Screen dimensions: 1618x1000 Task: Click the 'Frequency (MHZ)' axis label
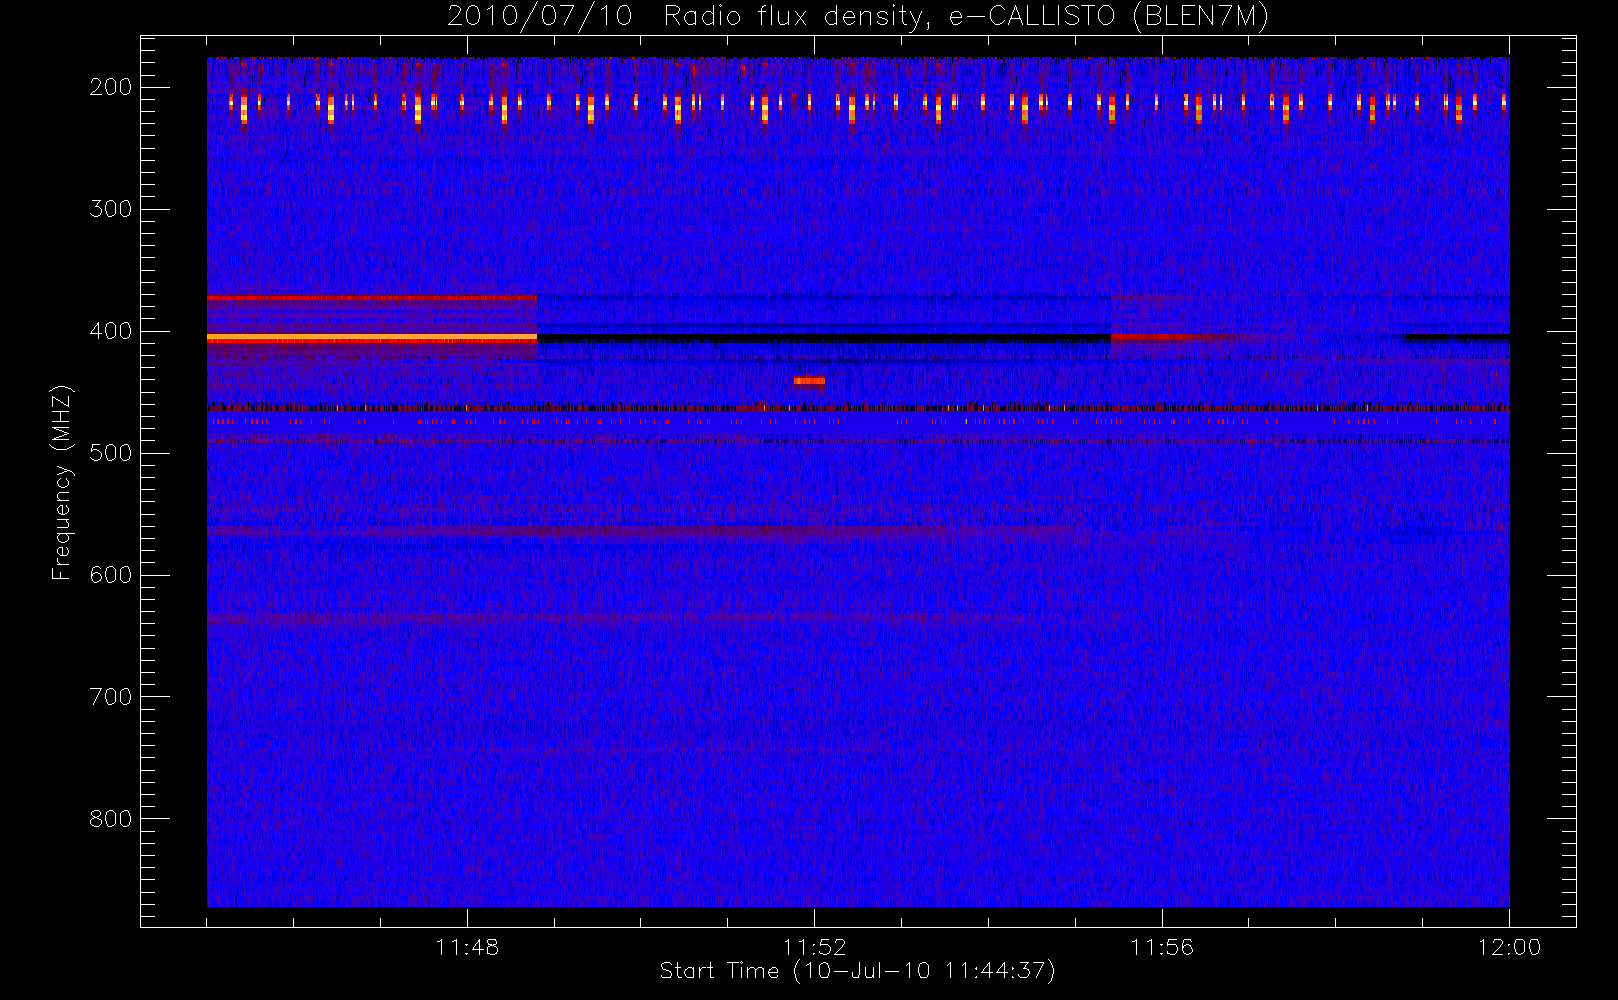click(62, 482)
